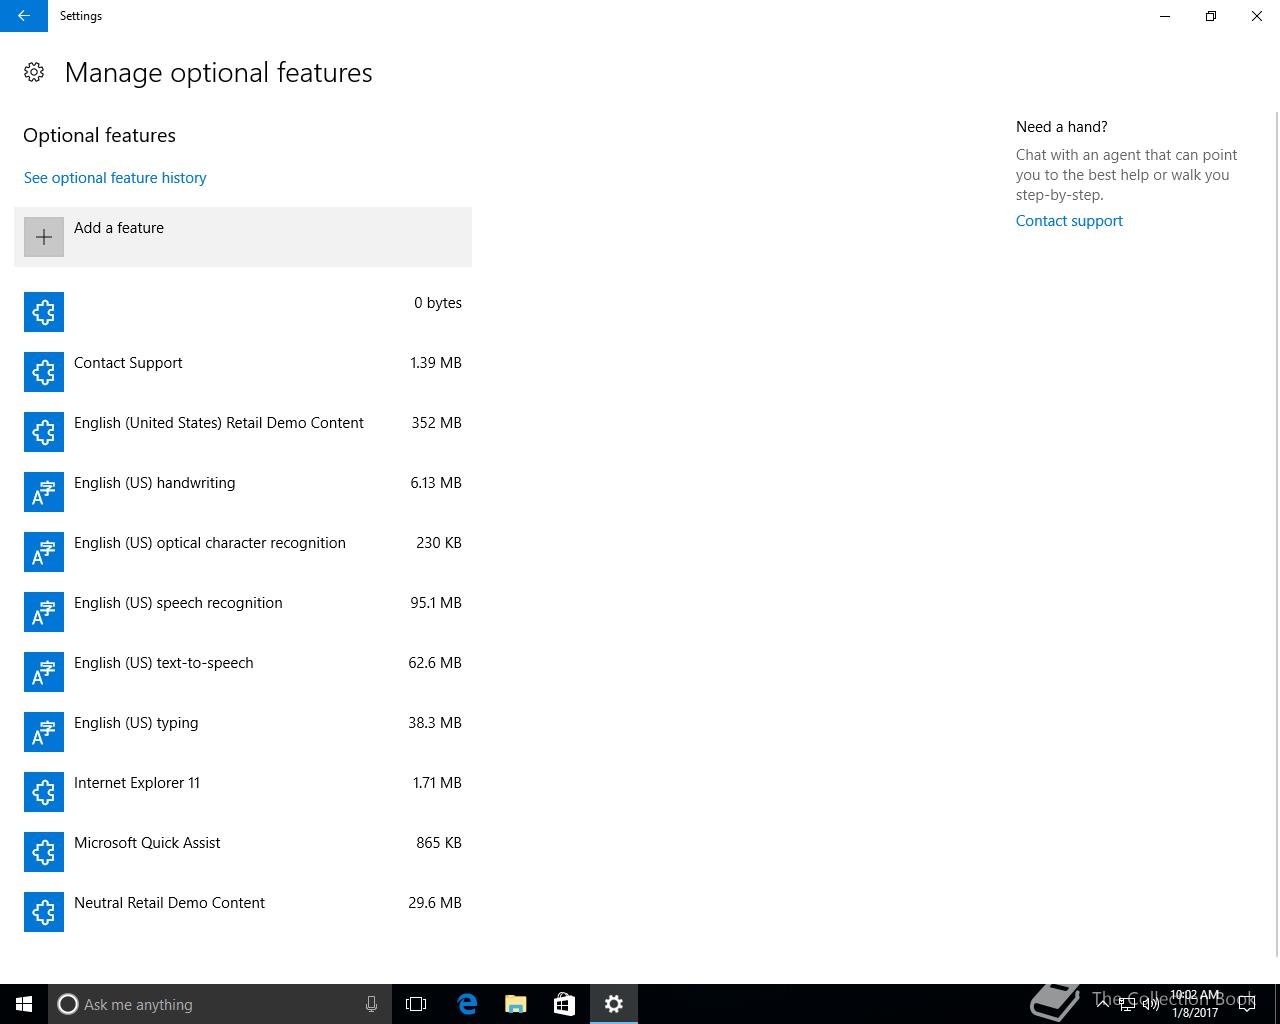
Task: Select Microsoft Quick Assist entry
Action: [x=147, y=843]
